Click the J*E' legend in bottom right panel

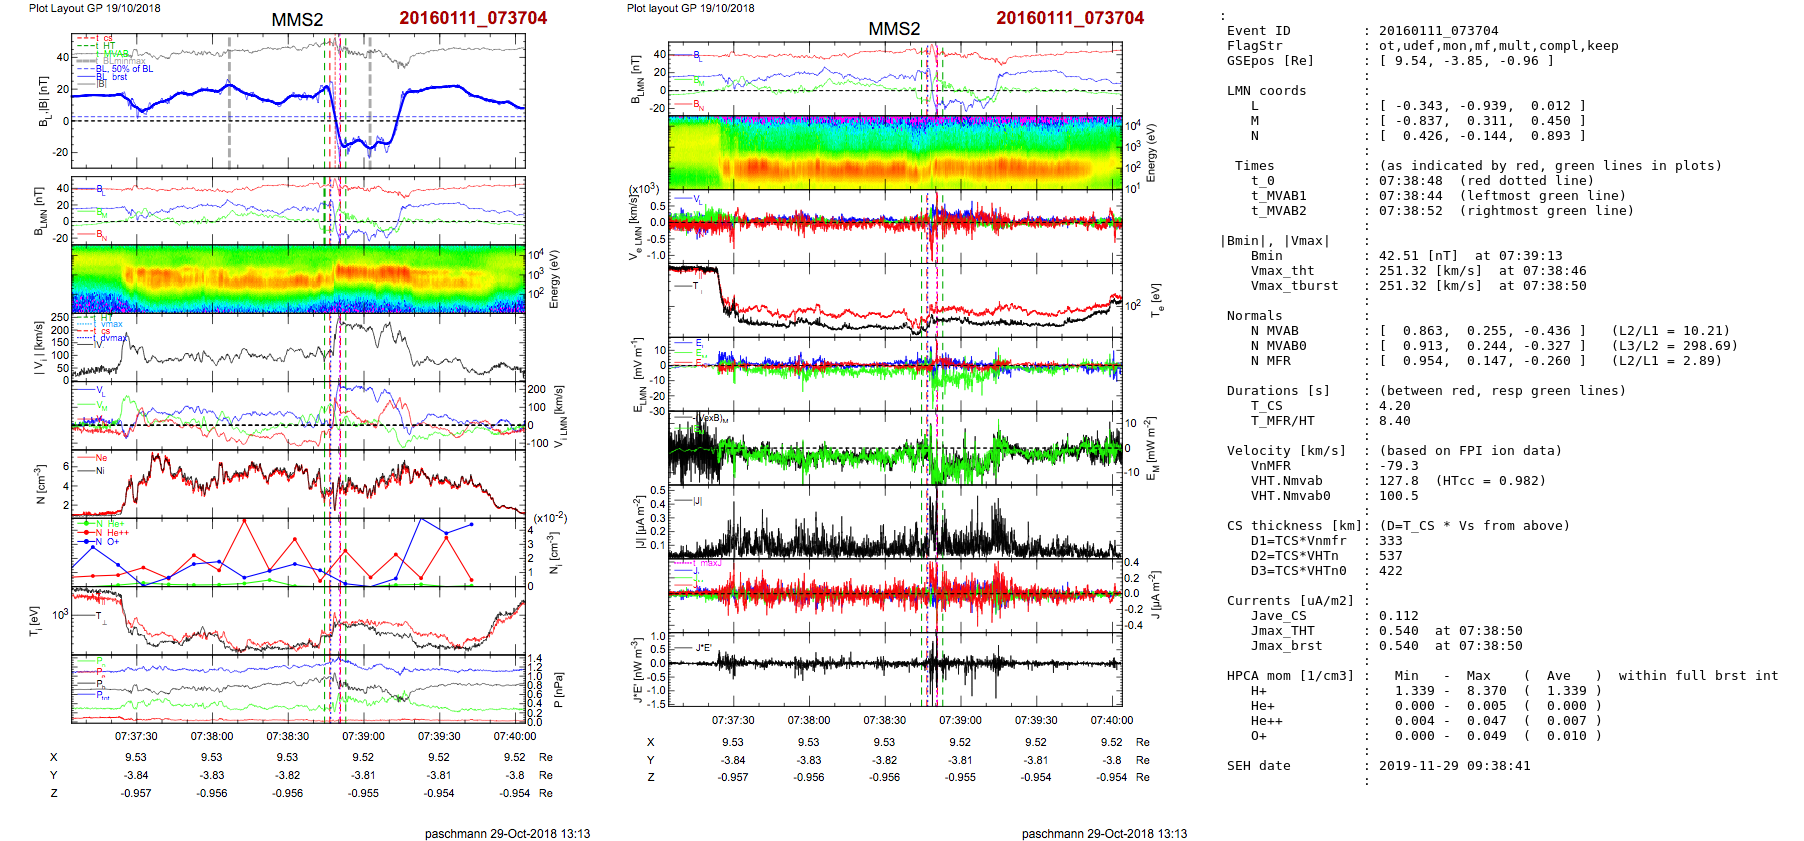point(703,648)
